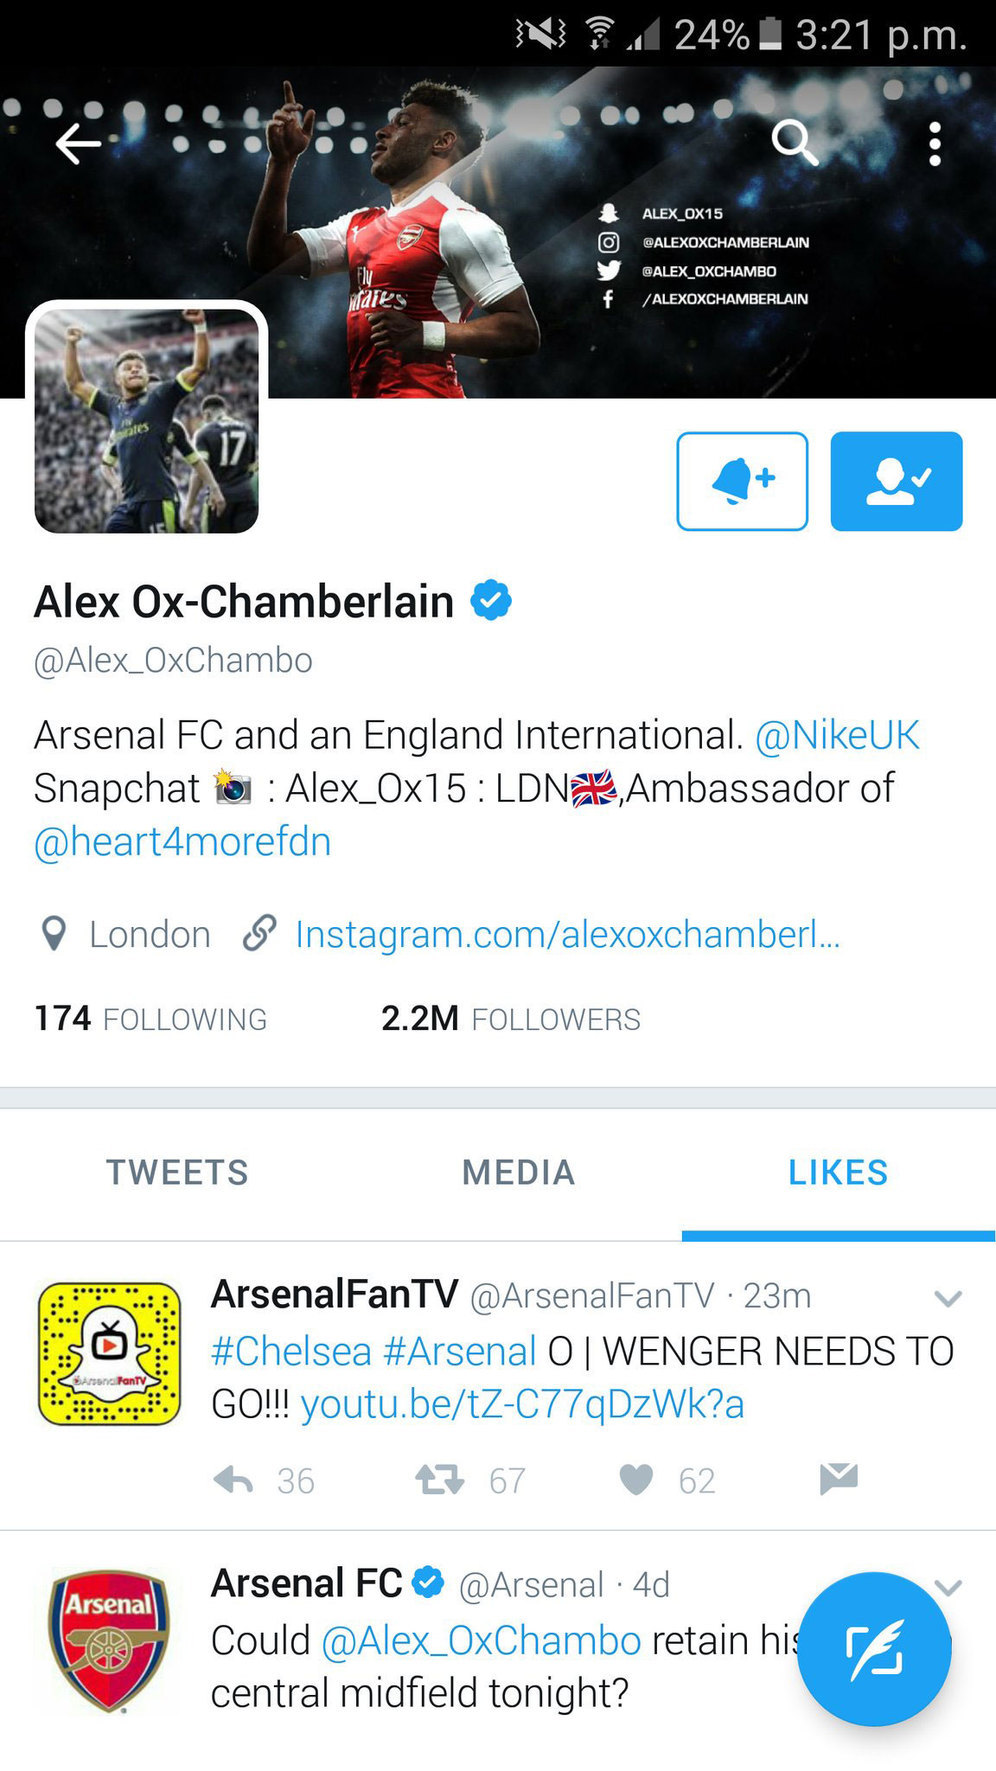Like the ArsenalFanTV tweet heart
This screenshot has height=1771, width=996.
(636, 1480)
